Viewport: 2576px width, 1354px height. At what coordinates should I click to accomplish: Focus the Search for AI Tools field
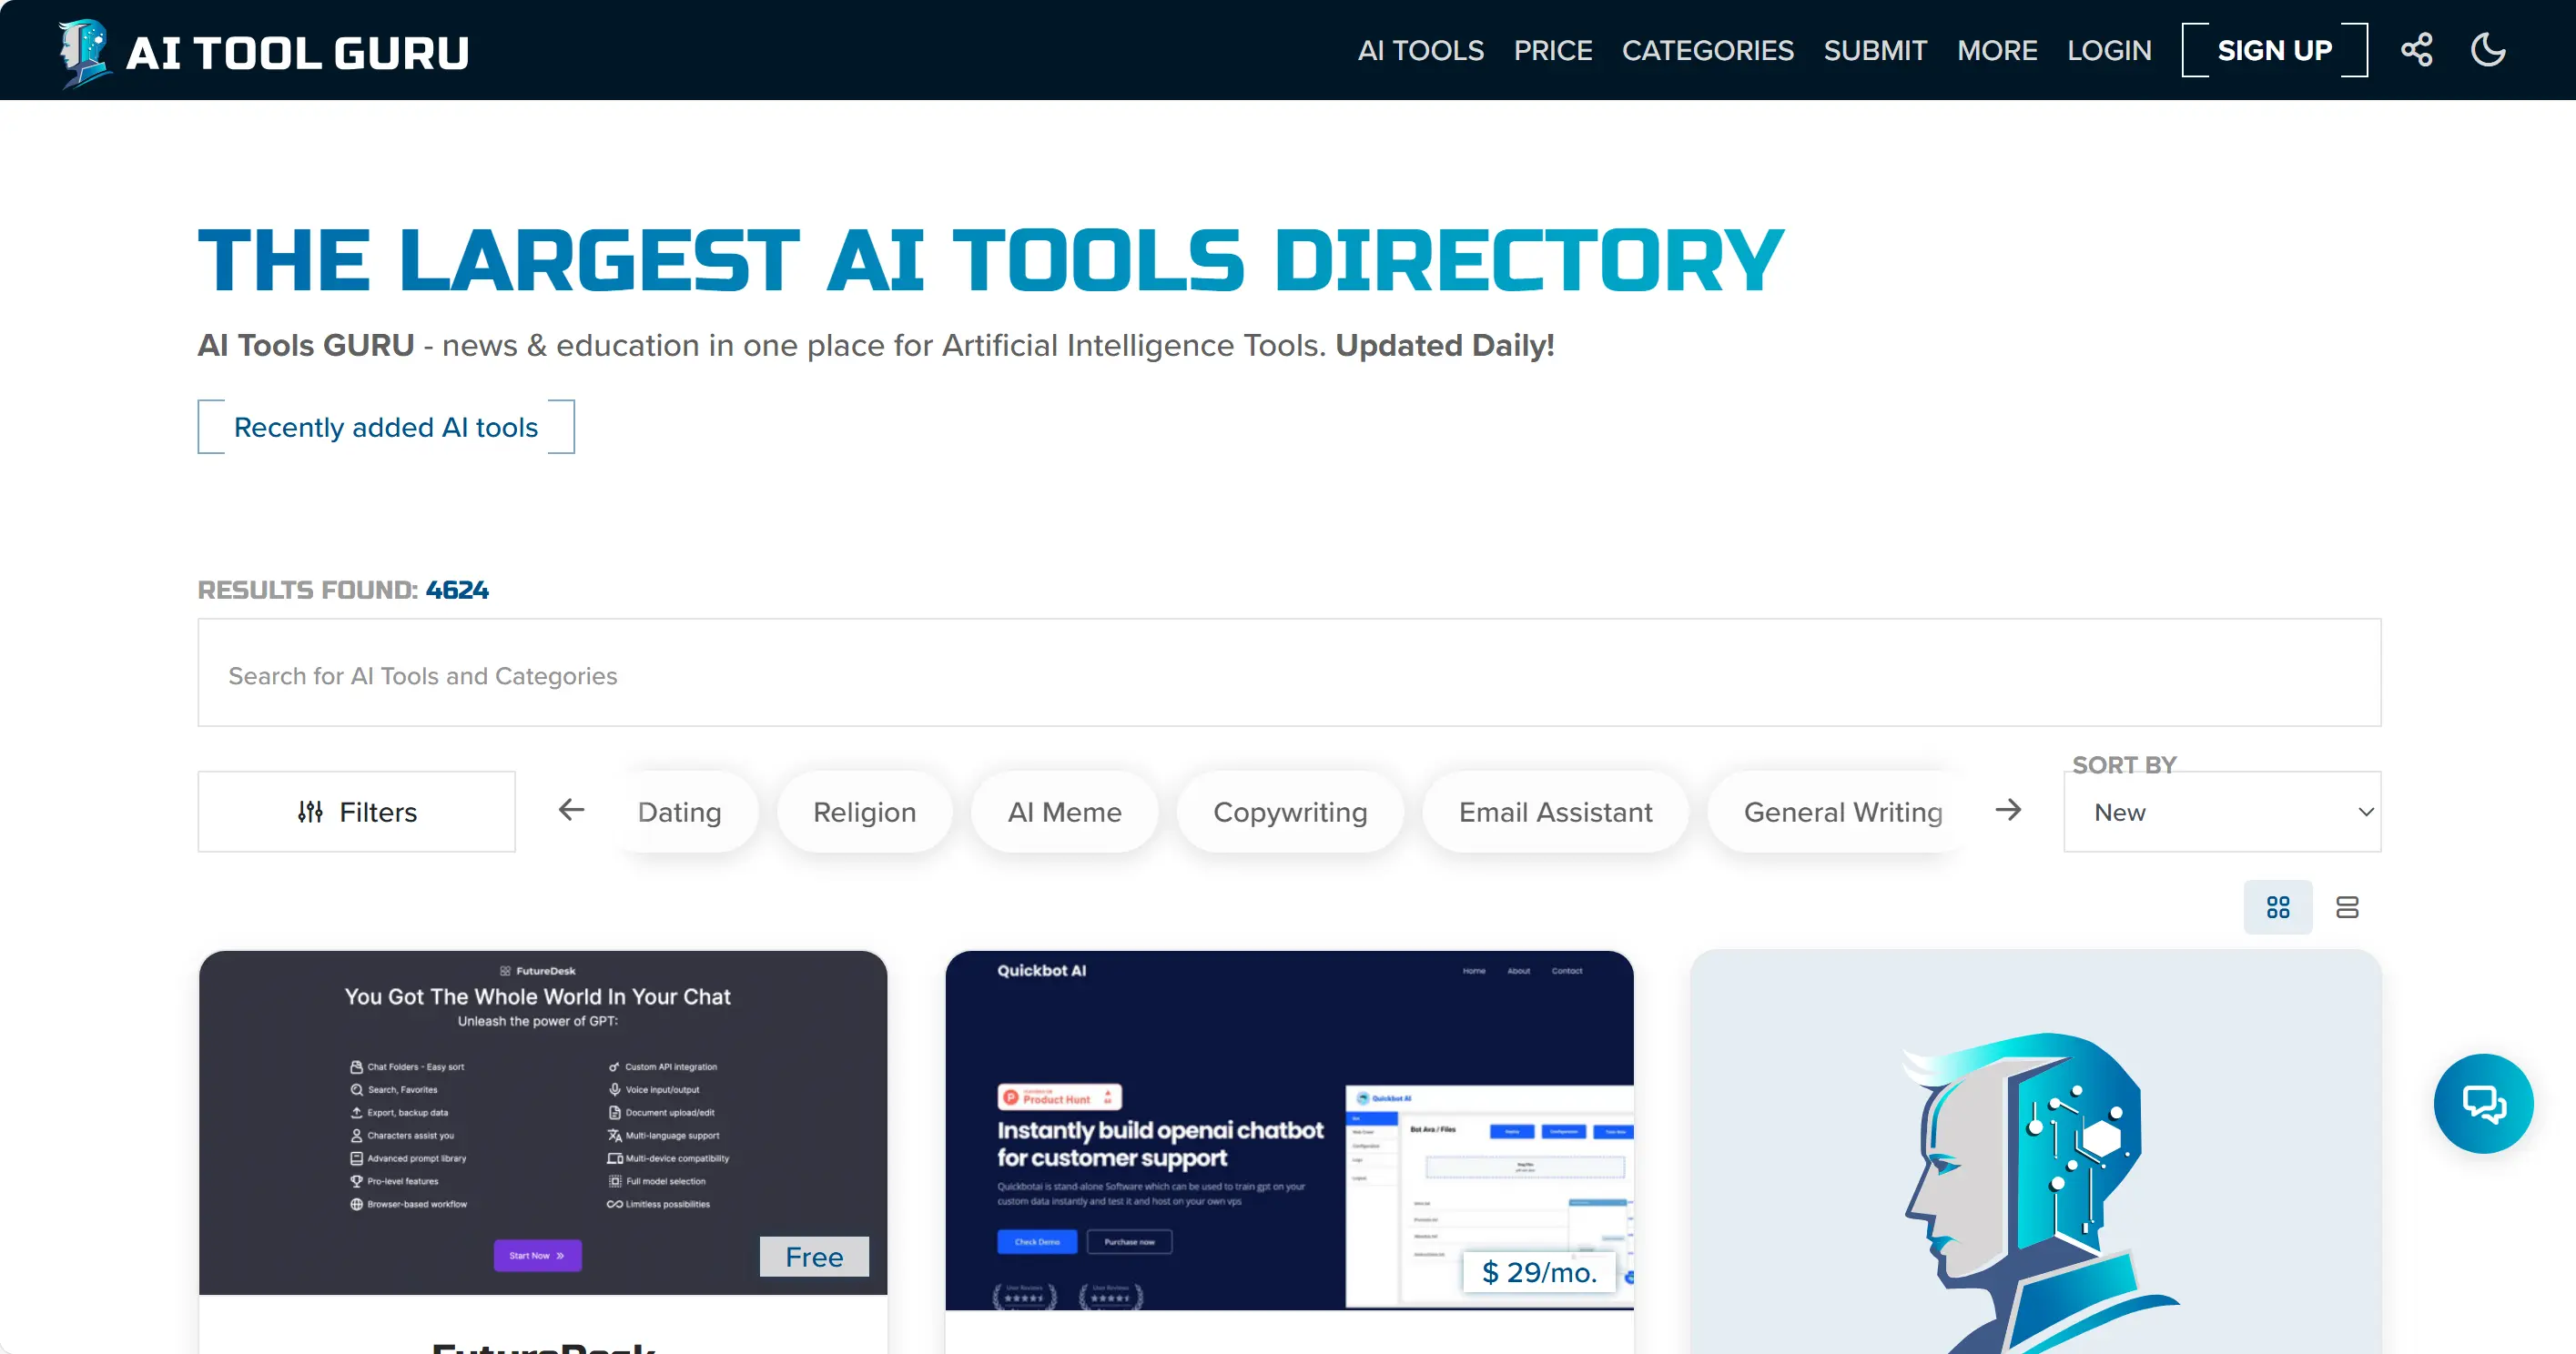1289,673
